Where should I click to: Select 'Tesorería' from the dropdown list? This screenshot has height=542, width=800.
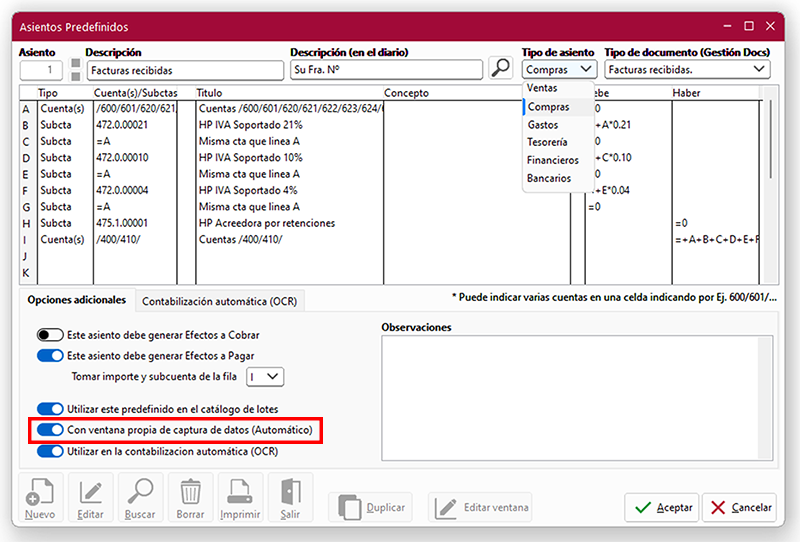tap(547, 142)
